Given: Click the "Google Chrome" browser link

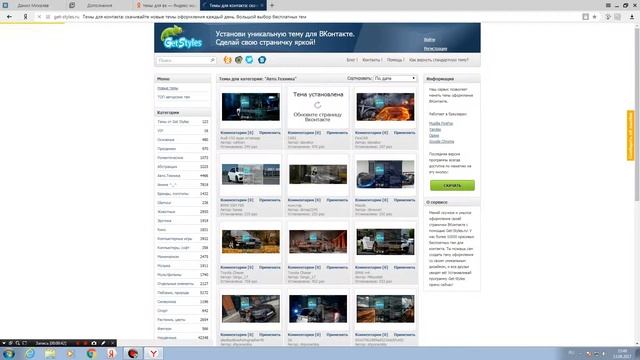Looking at the screenshot, I should tap(441, 142).
